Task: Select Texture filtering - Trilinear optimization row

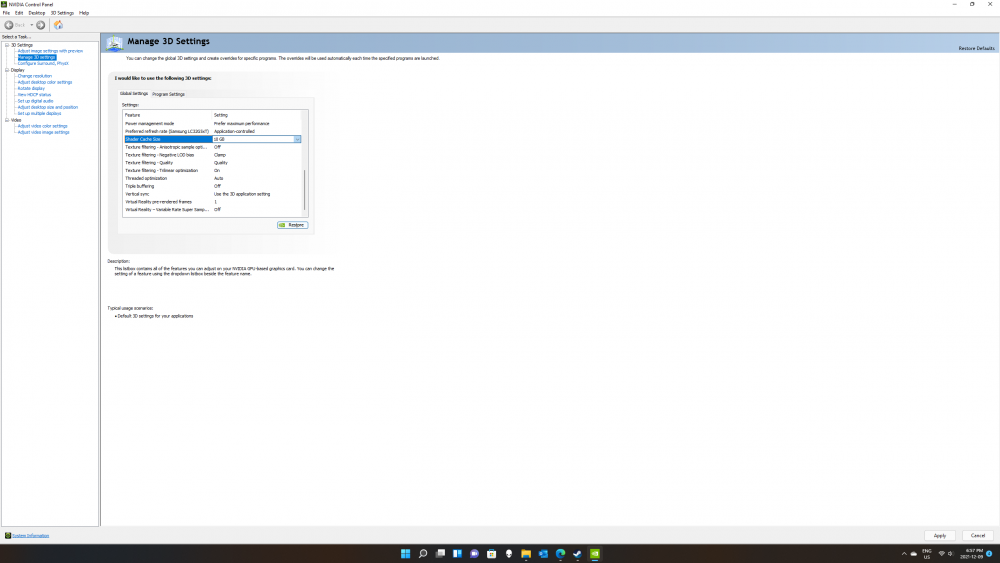Action: (x=213, y=170)
